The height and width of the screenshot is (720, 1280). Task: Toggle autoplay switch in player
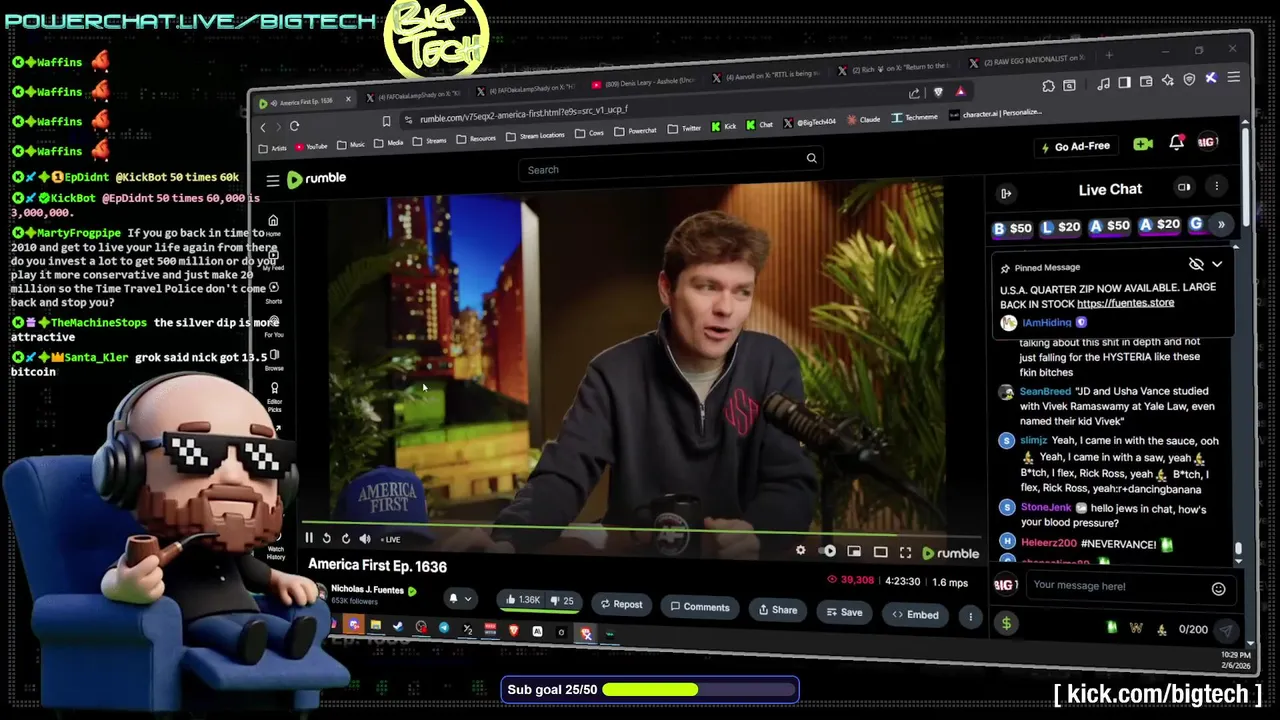[x=828, y=551]
